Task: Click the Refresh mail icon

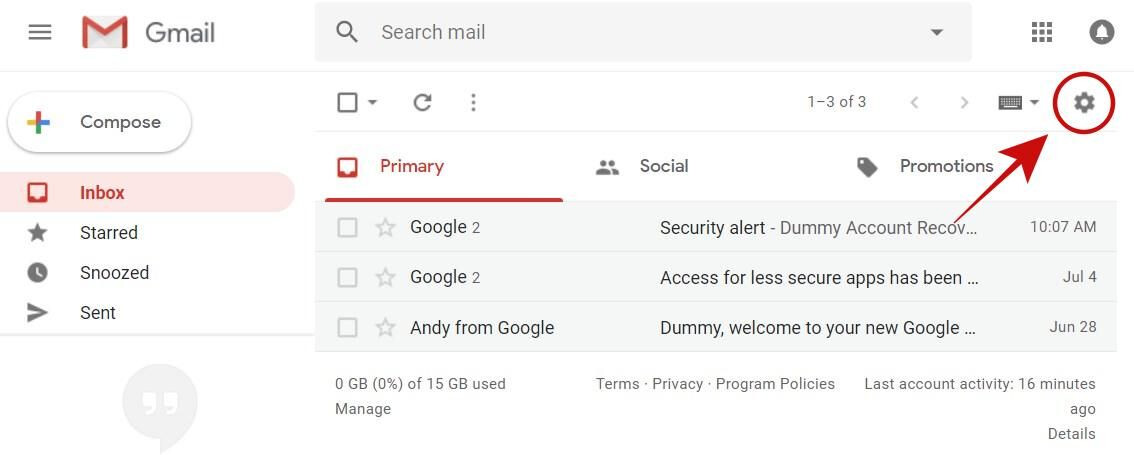Action: pos(422,102)
